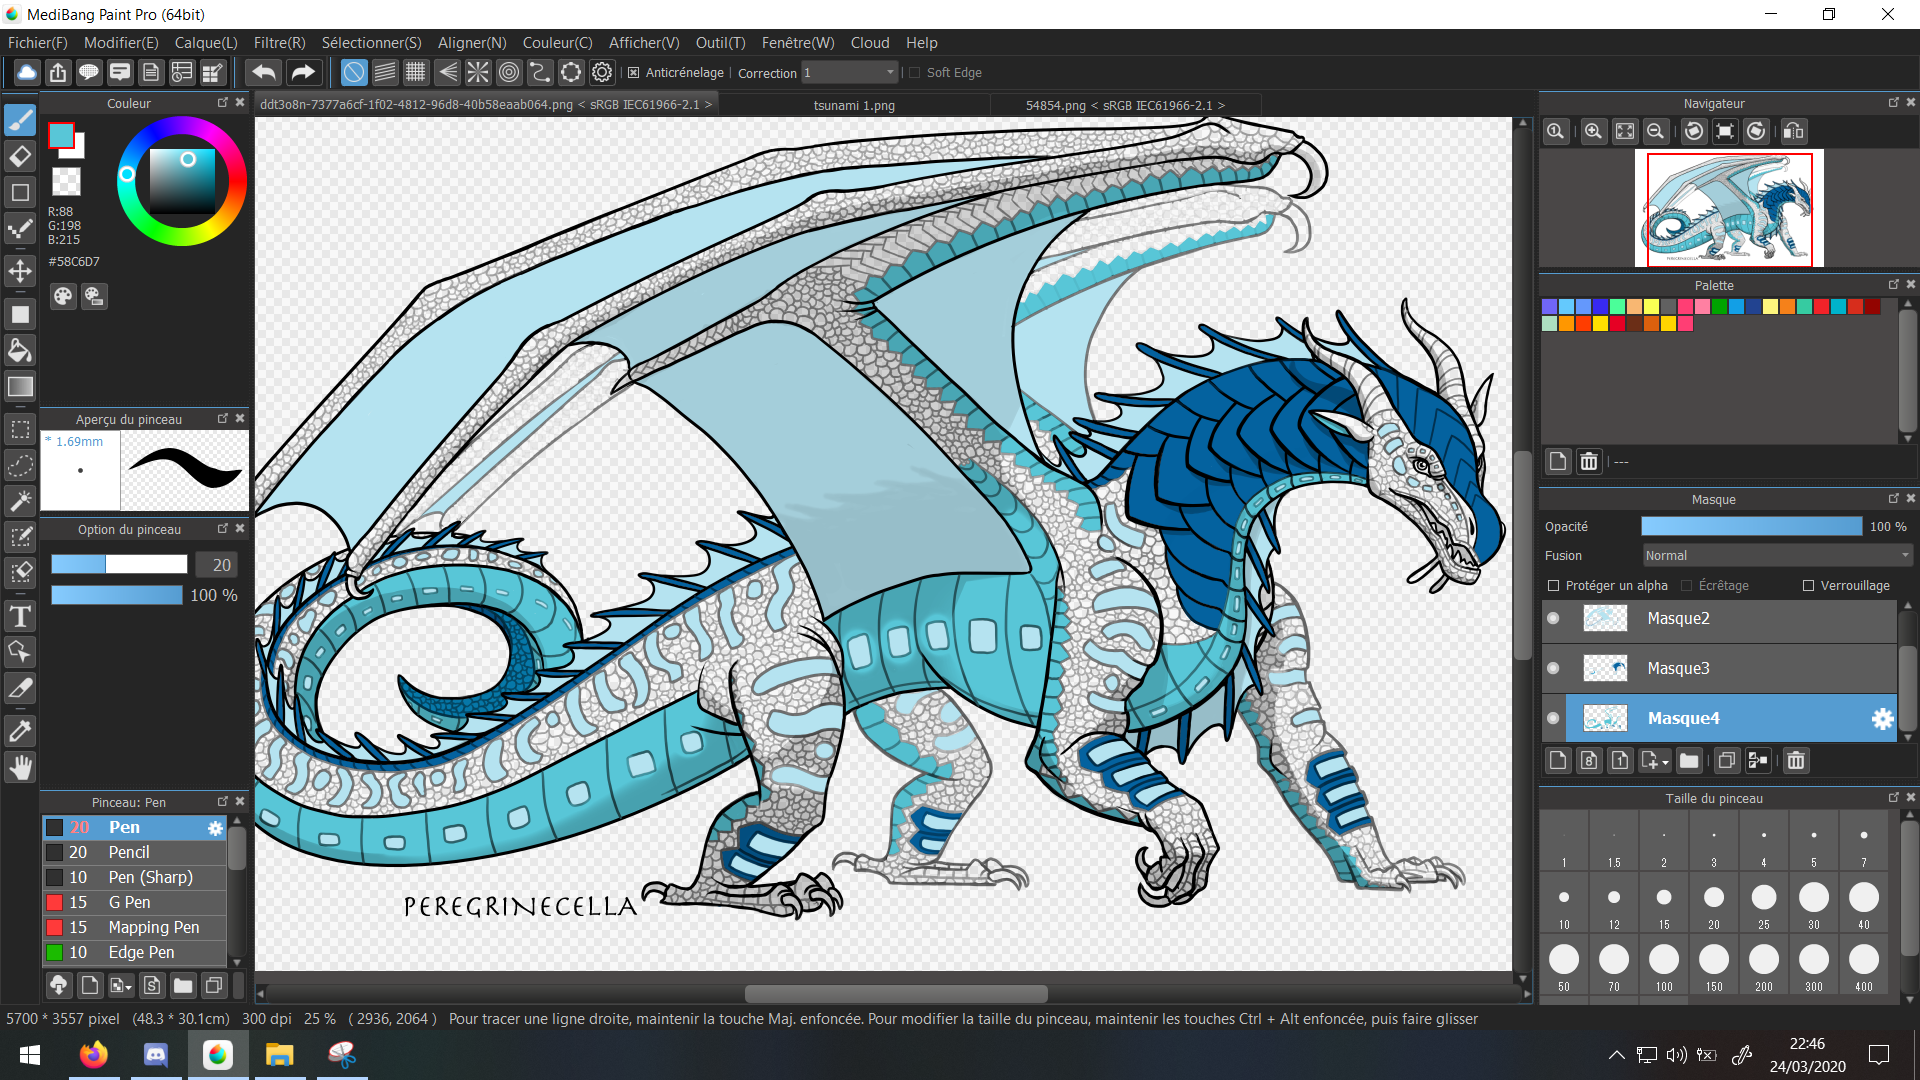Choose the Text tool
This screenshot has height=1080, width=1920.
pos(20,615)
